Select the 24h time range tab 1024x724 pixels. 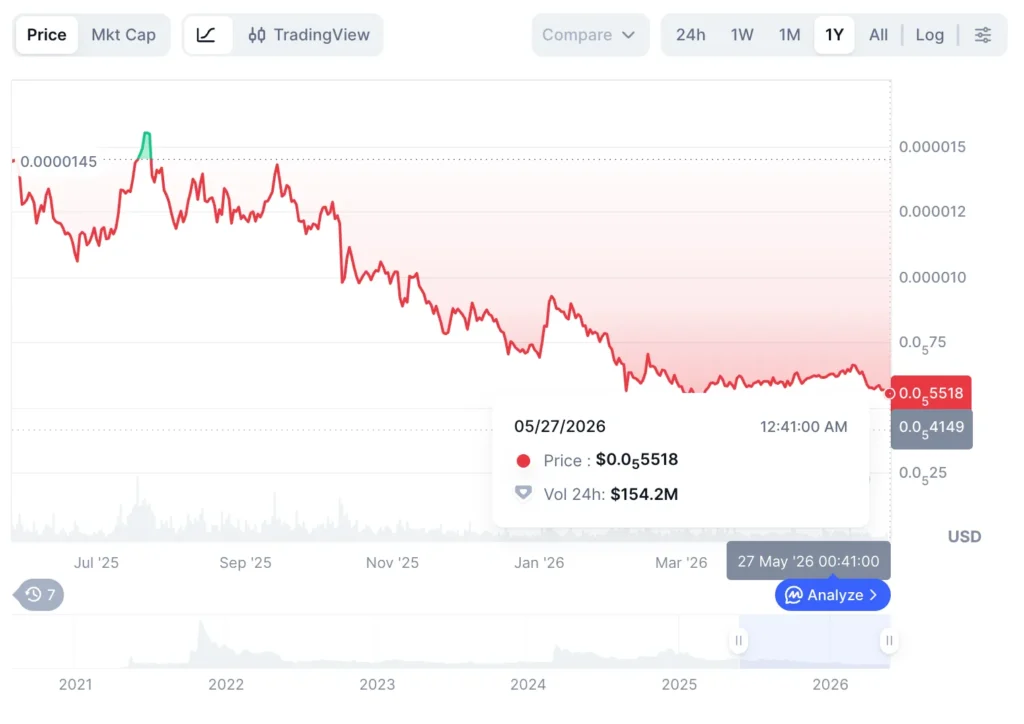(690, 35)
